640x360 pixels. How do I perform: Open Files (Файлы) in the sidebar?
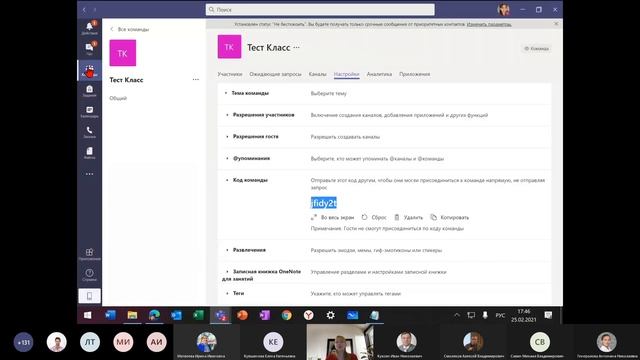[x=89, y=153]
